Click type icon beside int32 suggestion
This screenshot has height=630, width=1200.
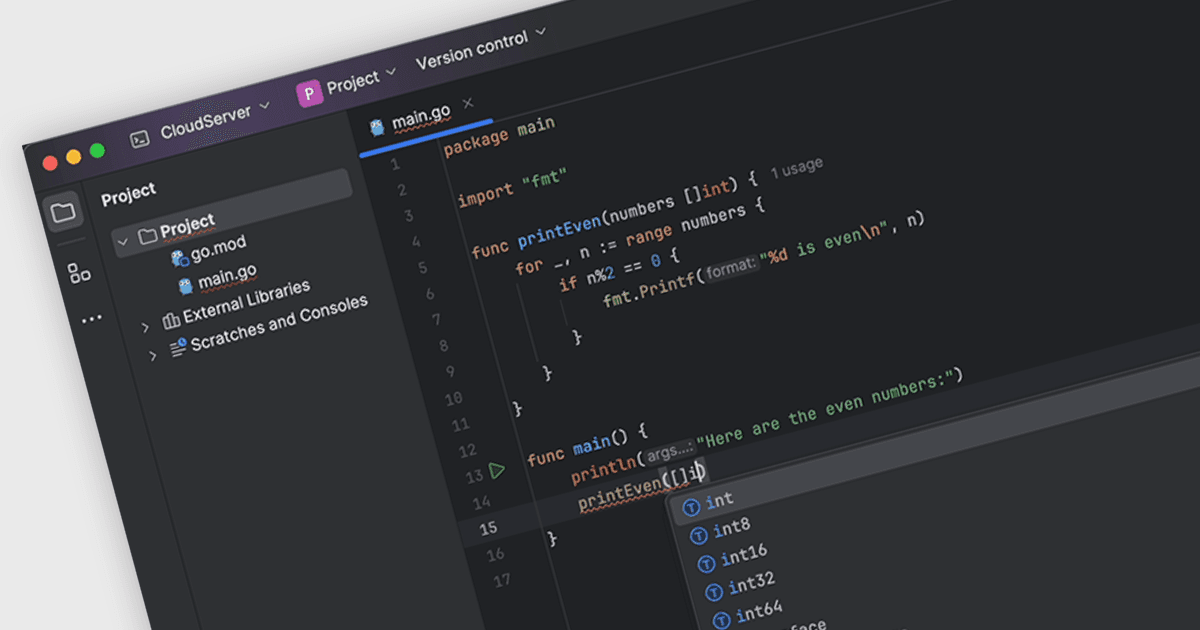714,590
